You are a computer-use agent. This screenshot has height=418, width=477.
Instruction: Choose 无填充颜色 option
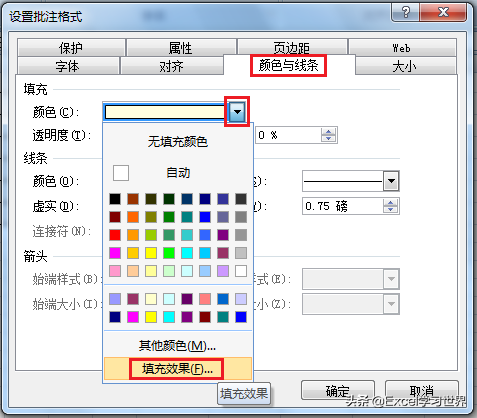coord(178,142)
